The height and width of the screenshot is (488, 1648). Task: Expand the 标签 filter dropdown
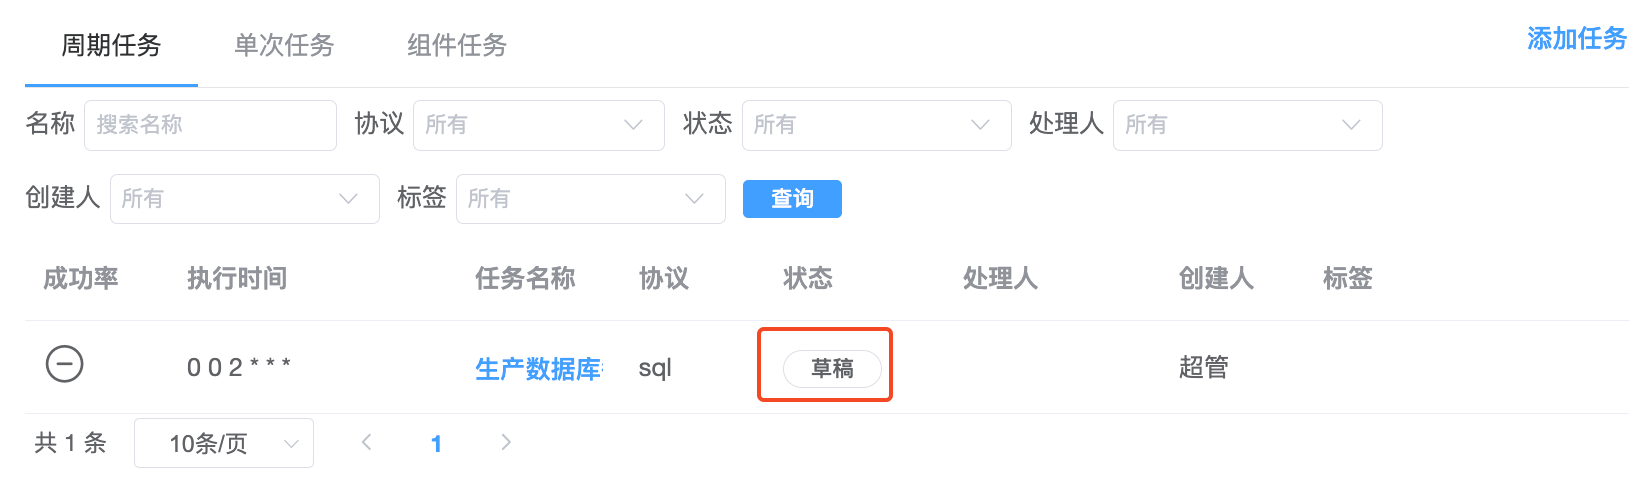(591, 199)
